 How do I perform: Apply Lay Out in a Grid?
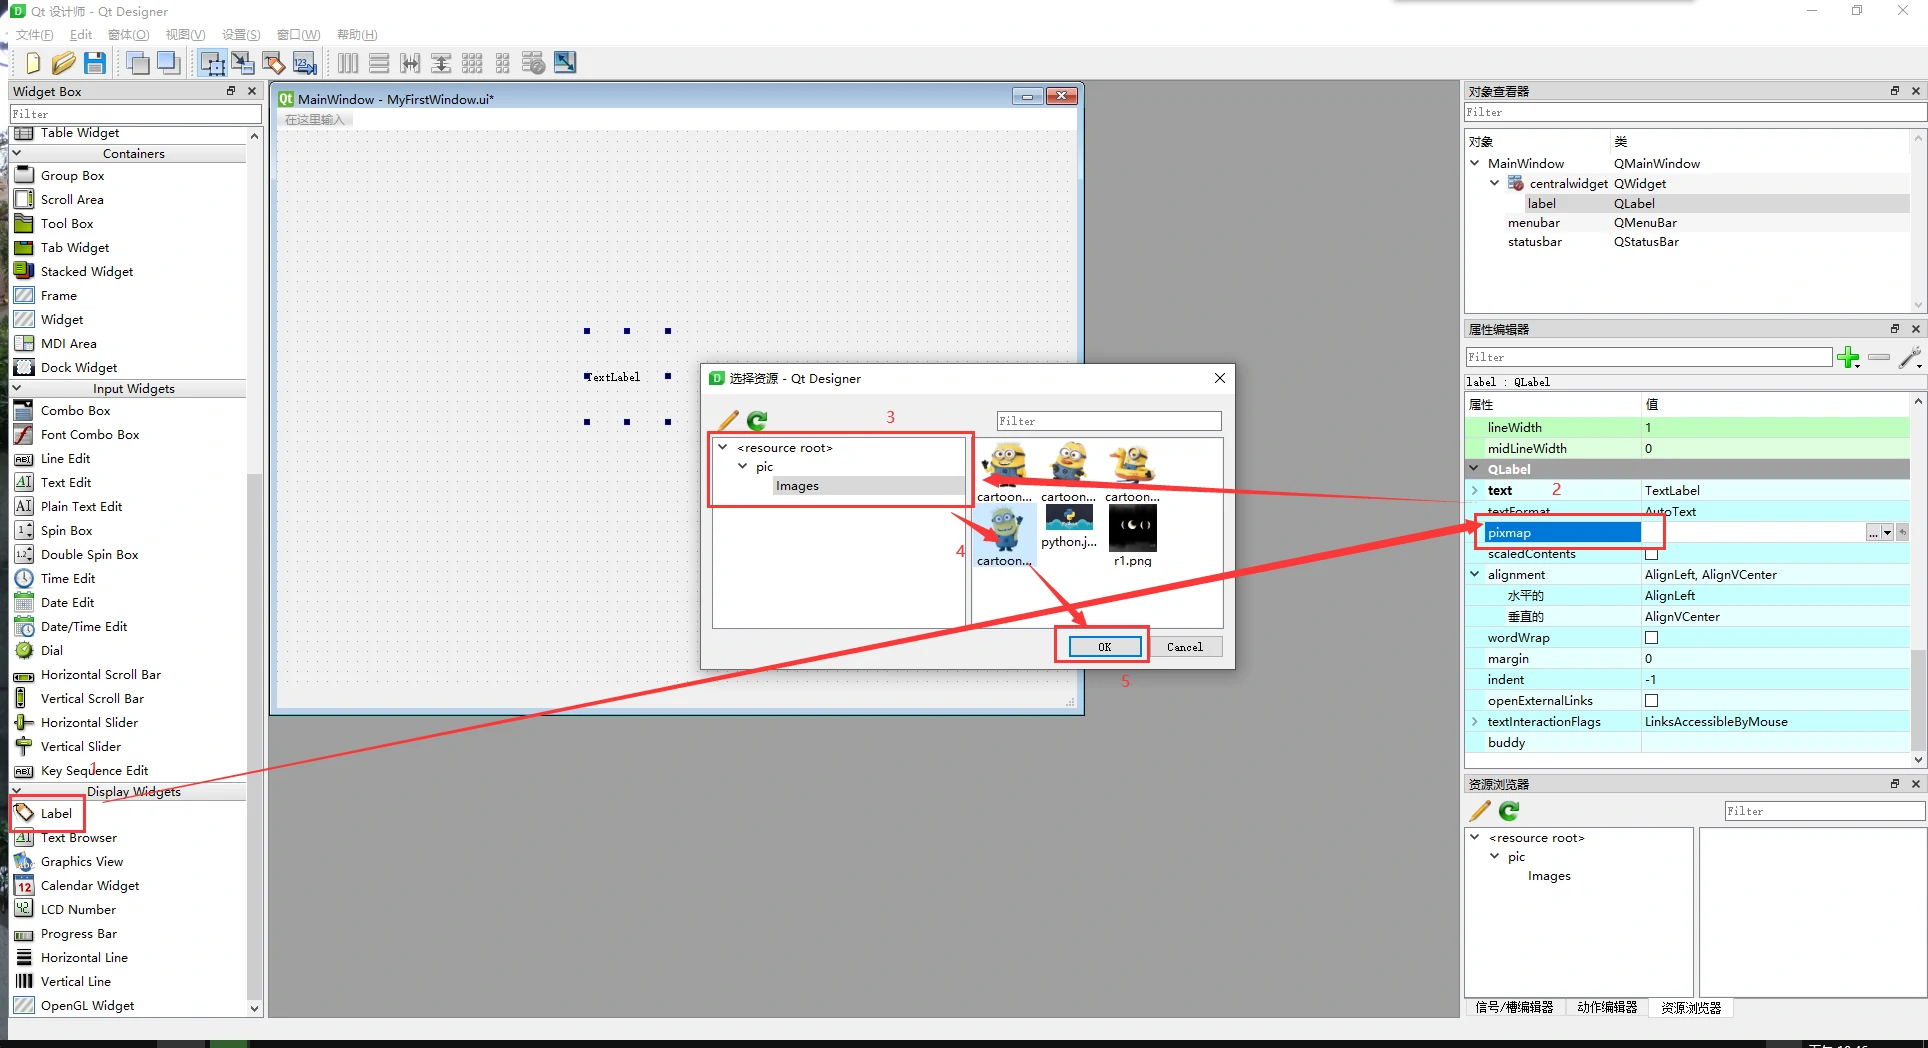point(472,63)
